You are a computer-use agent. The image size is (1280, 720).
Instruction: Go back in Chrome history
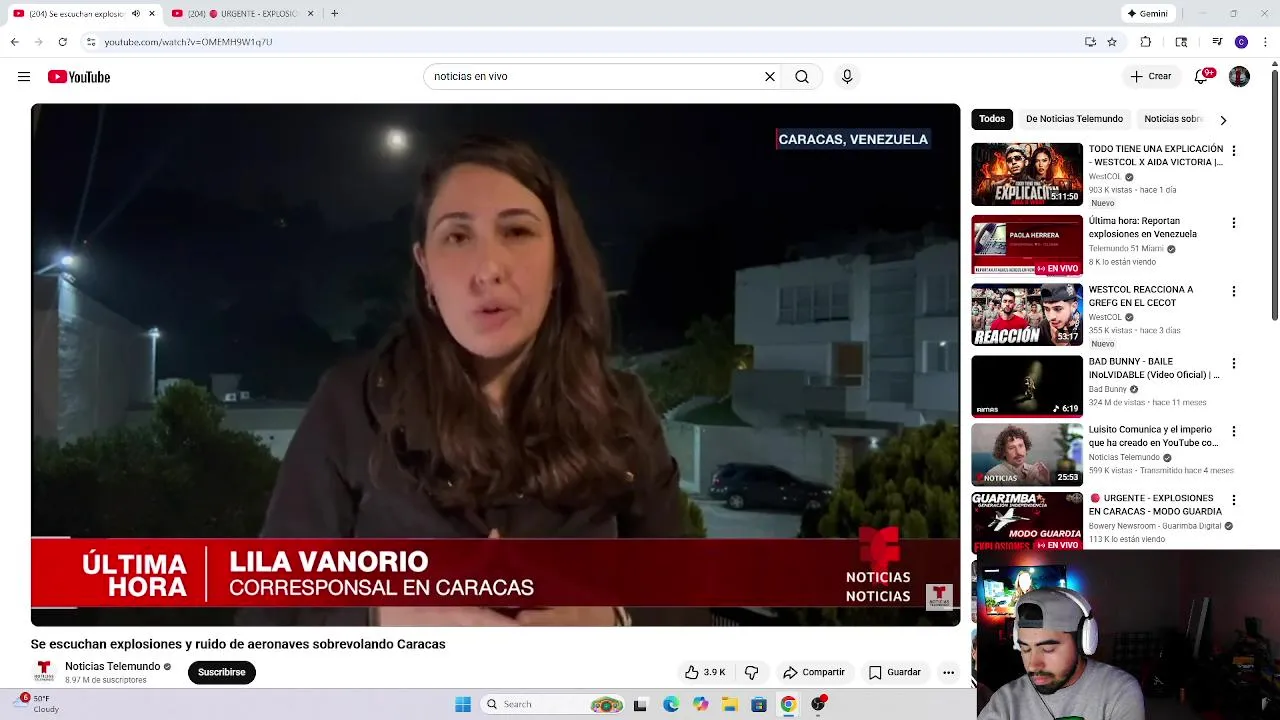point(15,42)
